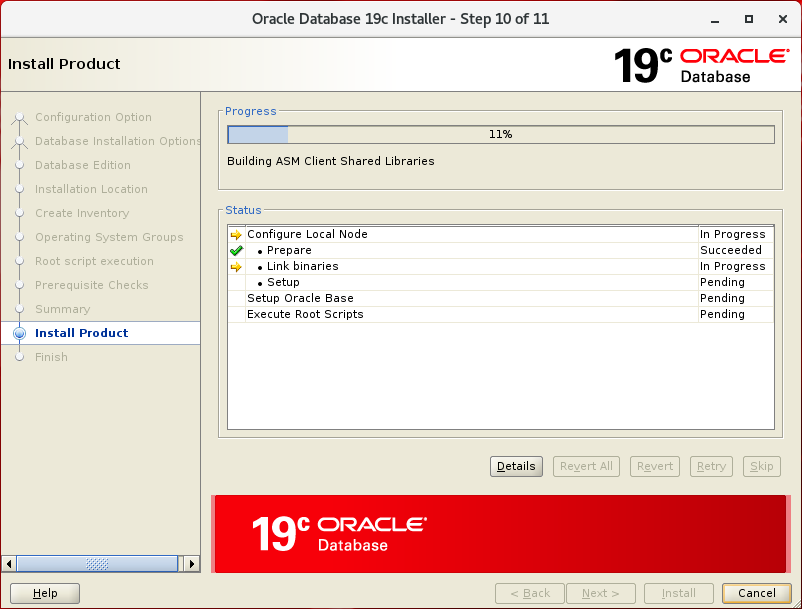Select Create Inventory step

[x=82, y=213]
